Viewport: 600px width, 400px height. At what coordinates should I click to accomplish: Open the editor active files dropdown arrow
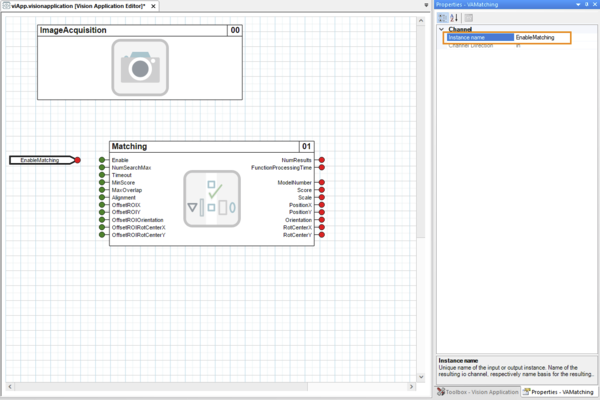click(x=426, y=5)
